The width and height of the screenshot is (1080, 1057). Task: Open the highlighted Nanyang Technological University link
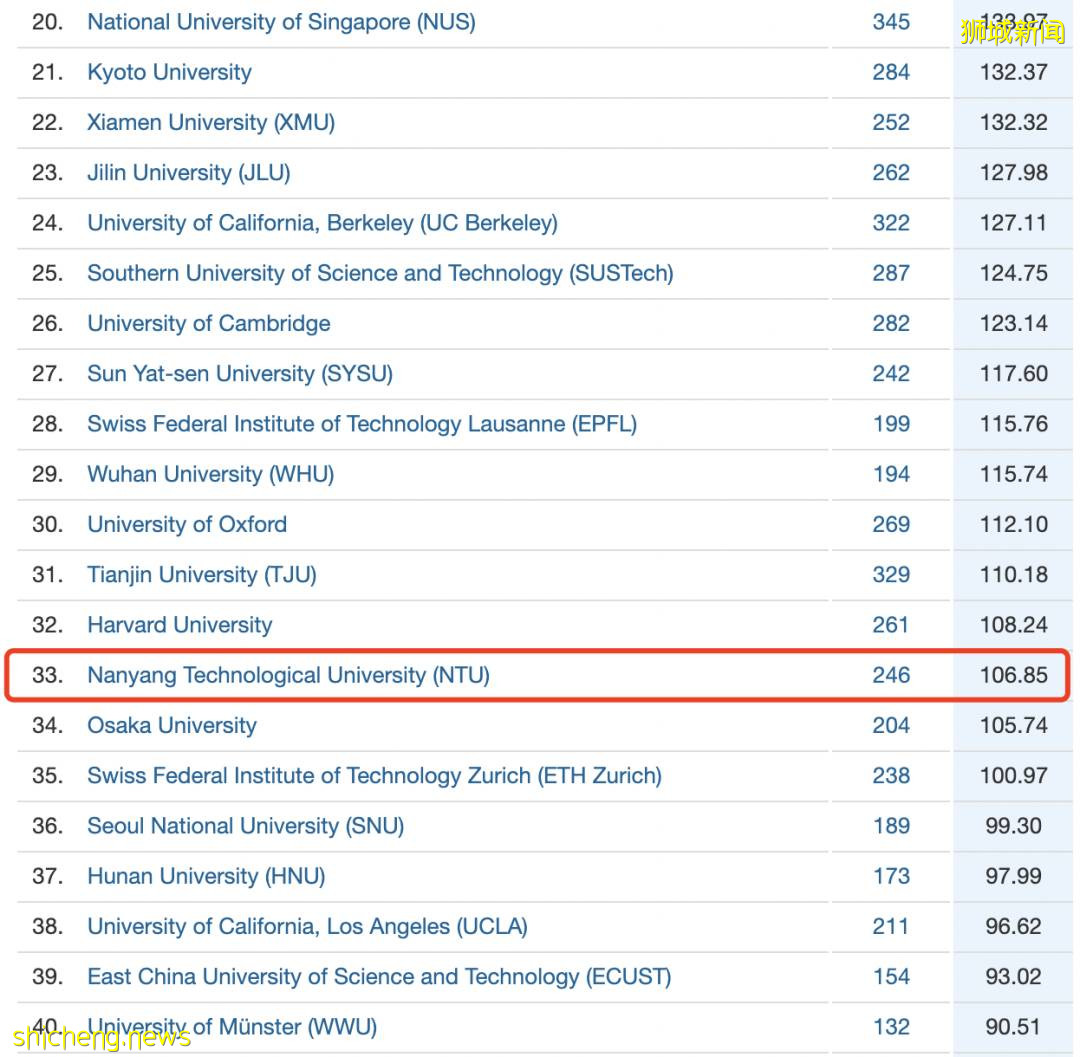tap(289, 675)
